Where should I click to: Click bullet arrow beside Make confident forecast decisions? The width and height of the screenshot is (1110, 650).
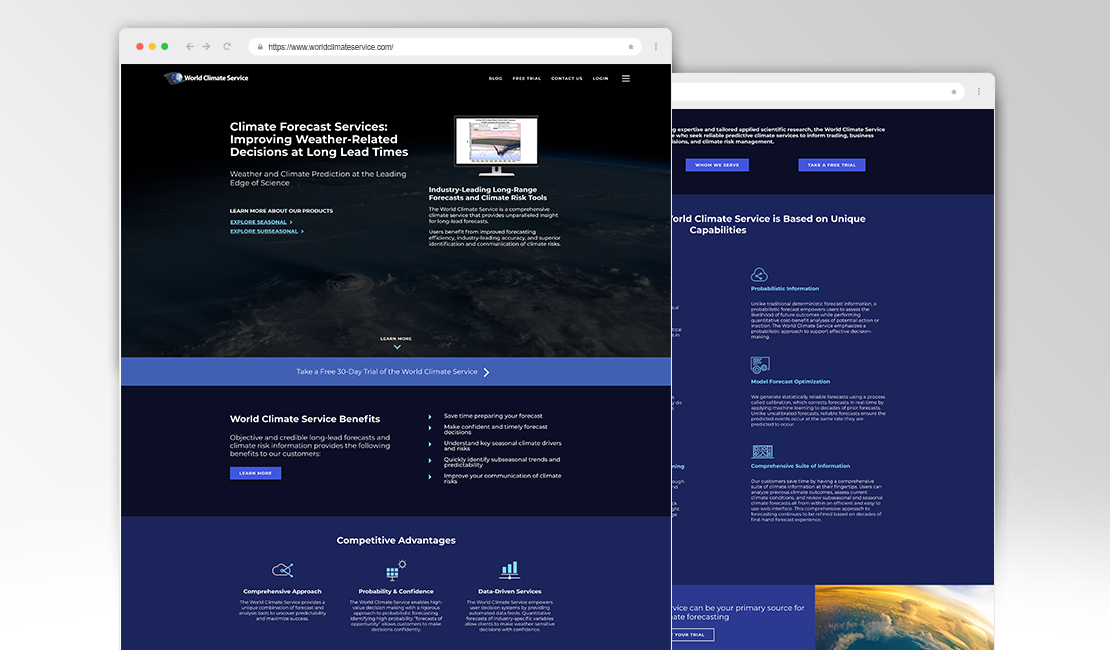(x=430, y=428)
